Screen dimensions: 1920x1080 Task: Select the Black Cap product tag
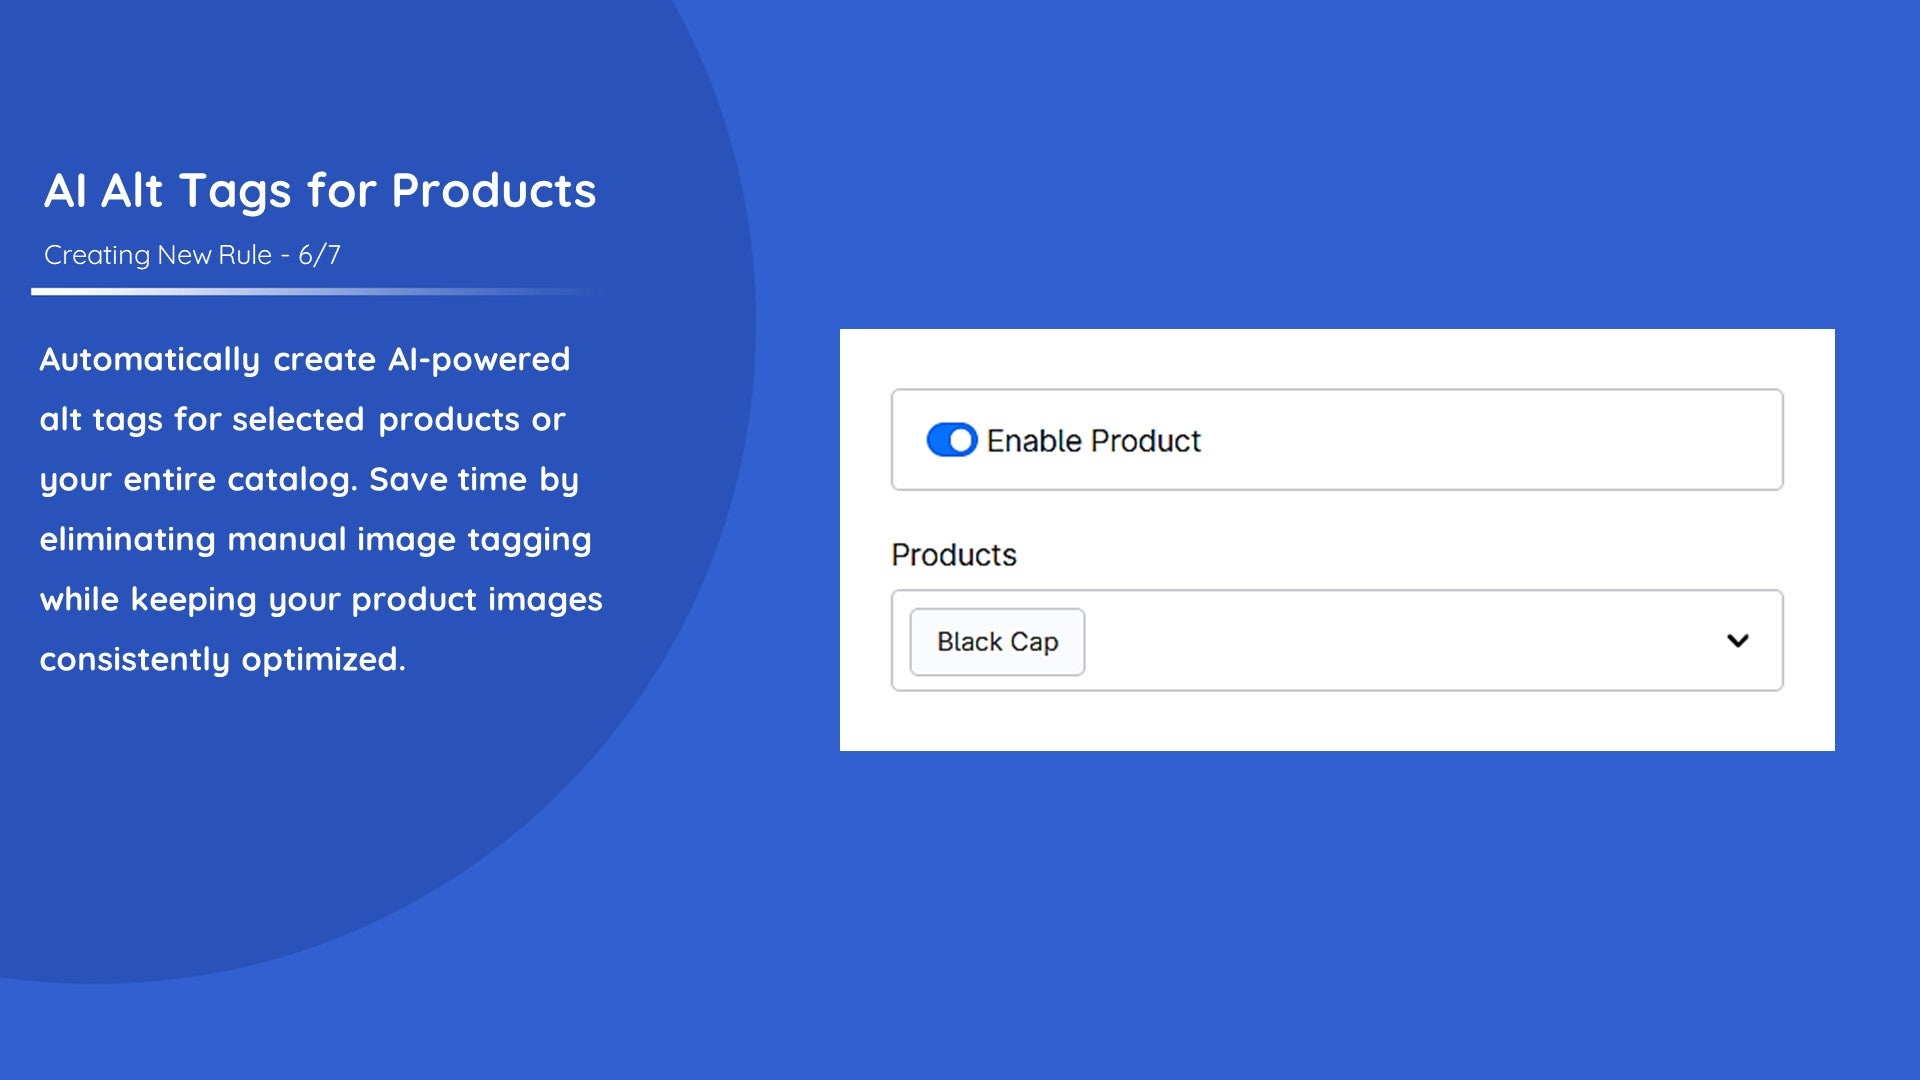(997, 642)
